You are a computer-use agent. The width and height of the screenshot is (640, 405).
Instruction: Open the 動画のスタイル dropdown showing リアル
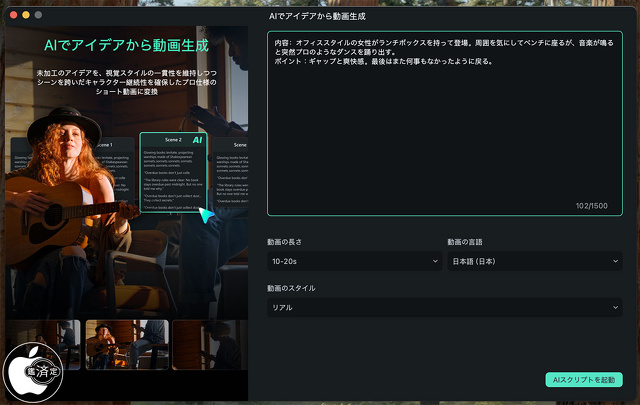[445, 307]
